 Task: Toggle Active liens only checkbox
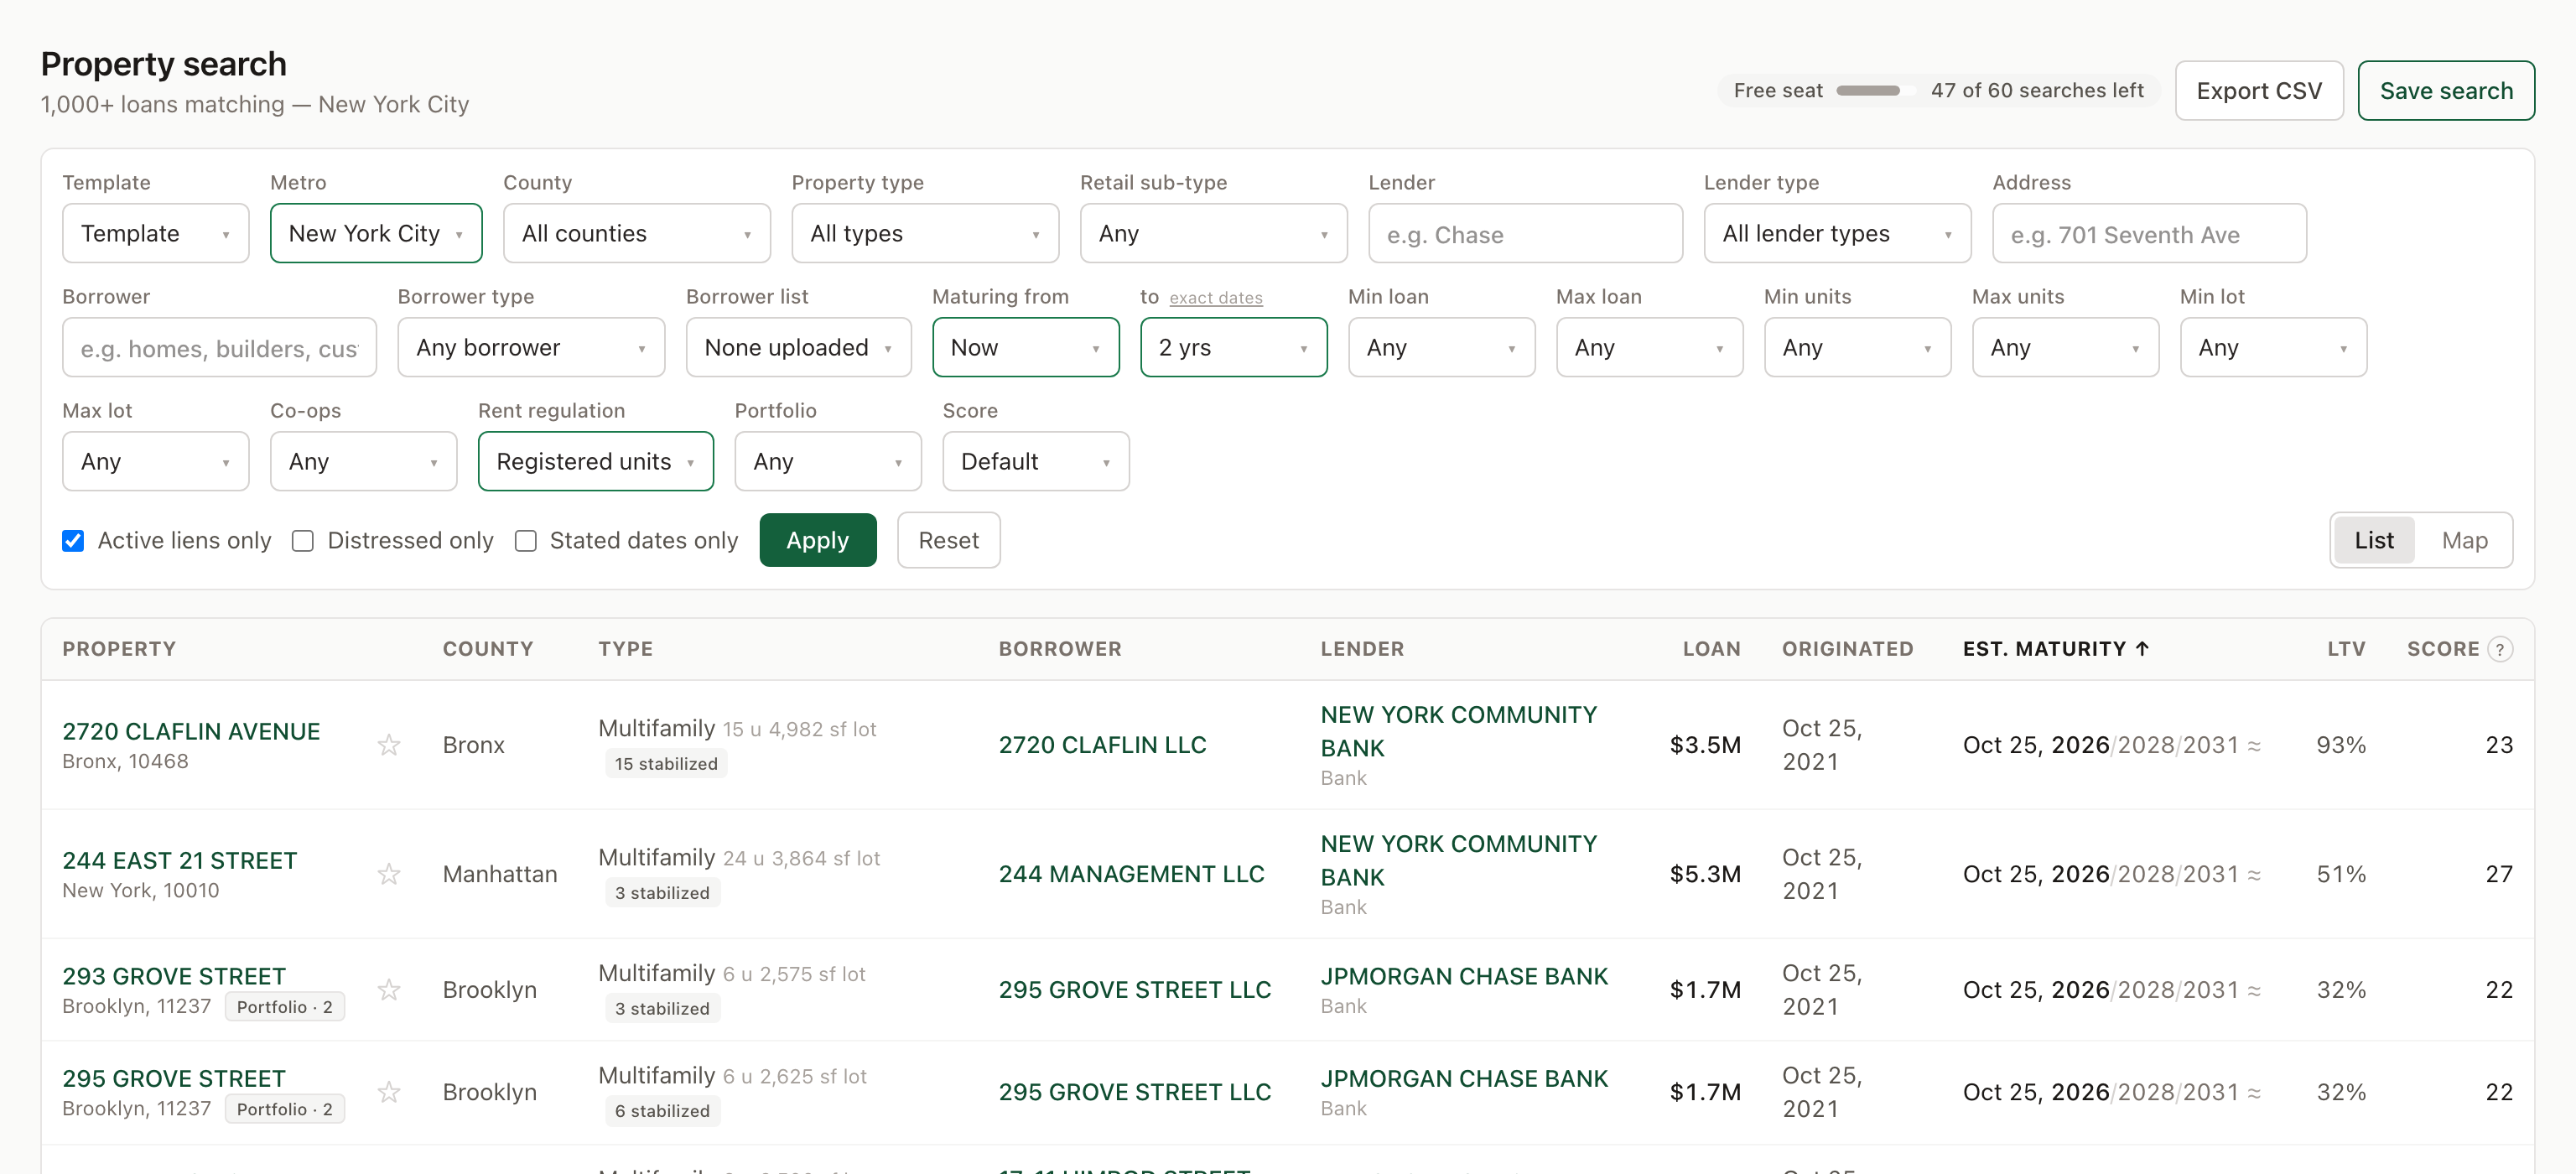(x=73, y=541)
